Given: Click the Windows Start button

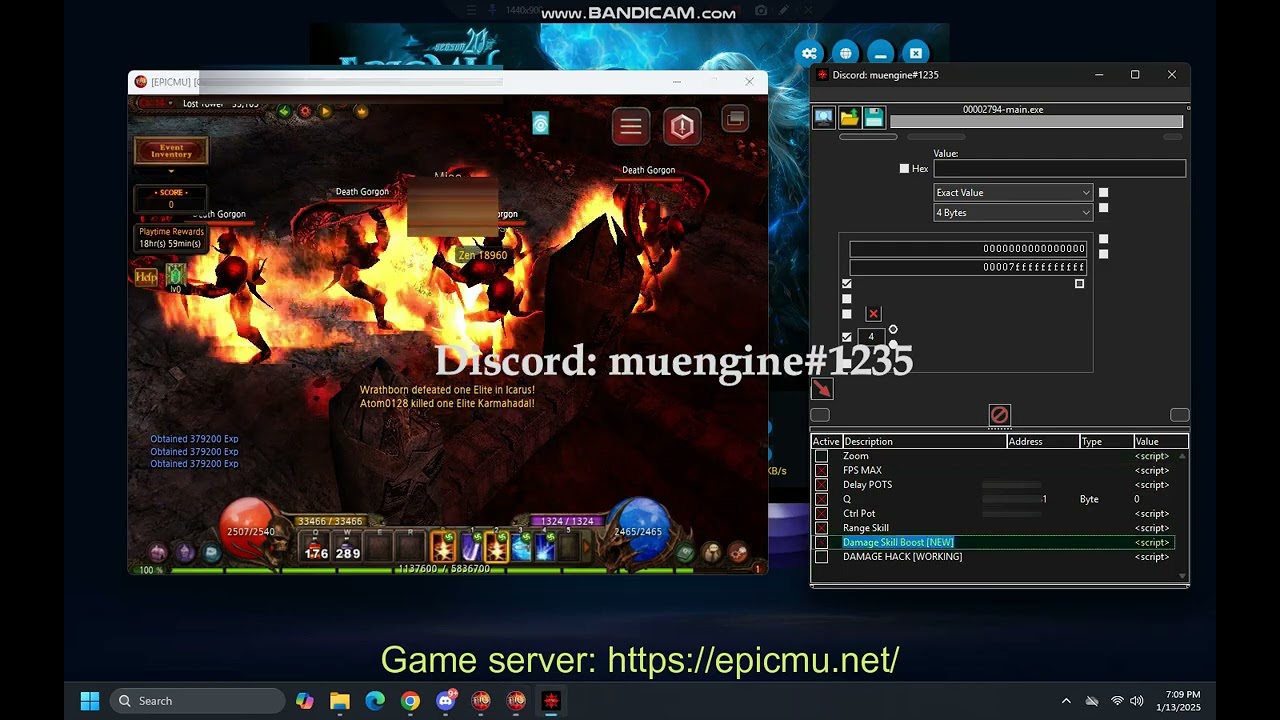Looking at the screenshot, I should (90, 701).
